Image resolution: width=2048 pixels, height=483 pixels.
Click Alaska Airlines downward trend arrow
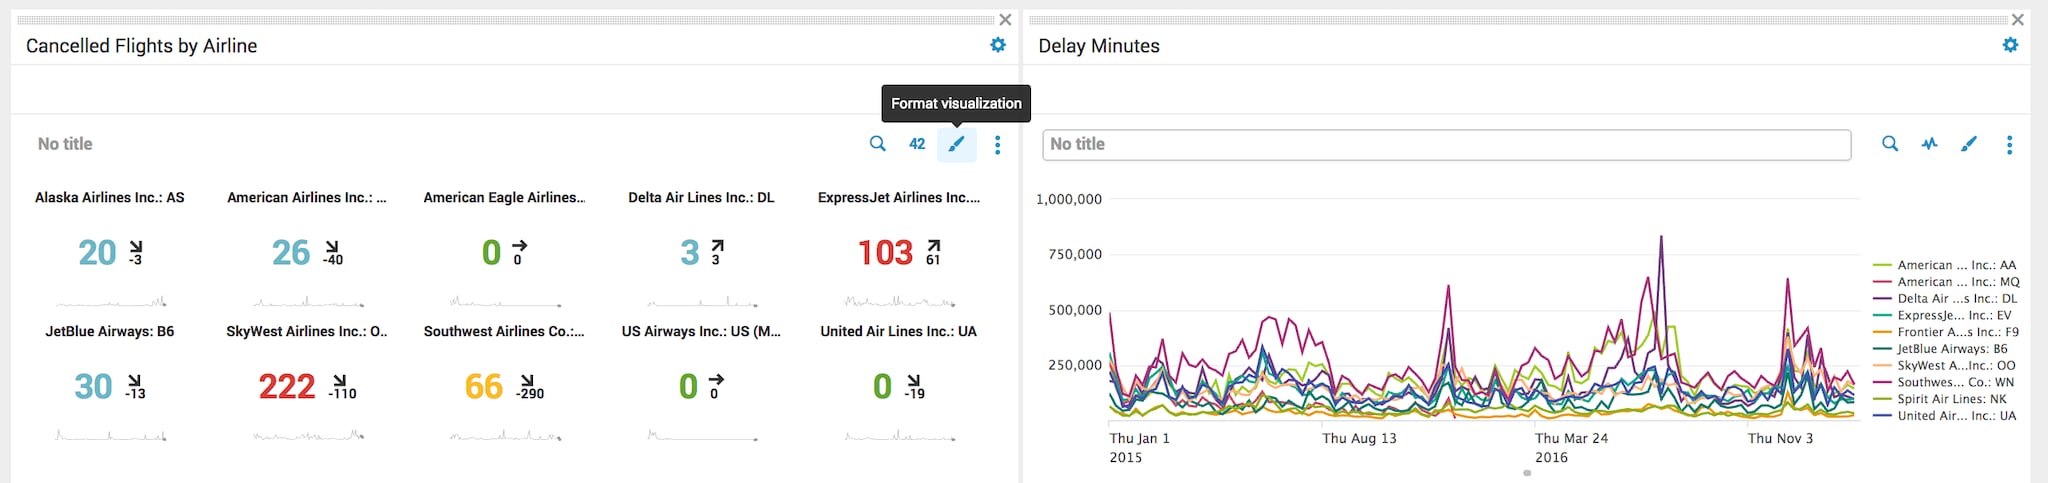tap(136, 246)
